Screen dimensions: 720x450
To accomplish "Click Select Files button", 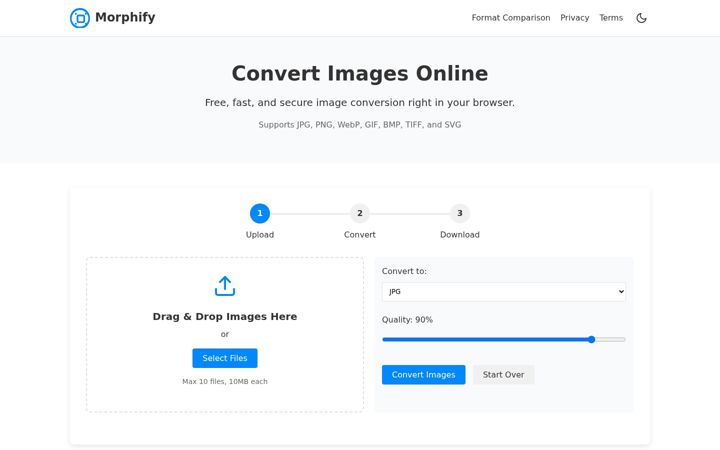I will click(225, 358).
